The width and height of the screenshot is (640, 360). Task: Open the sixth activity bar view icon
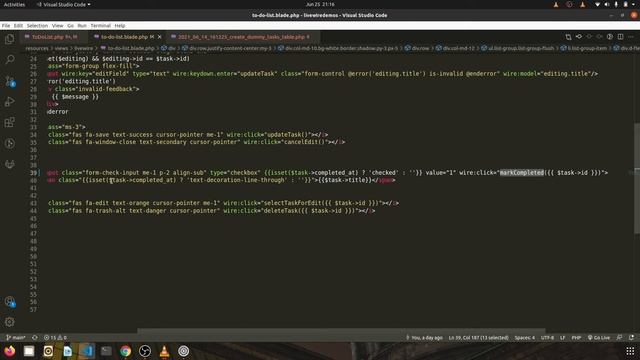tap(9, 143)
